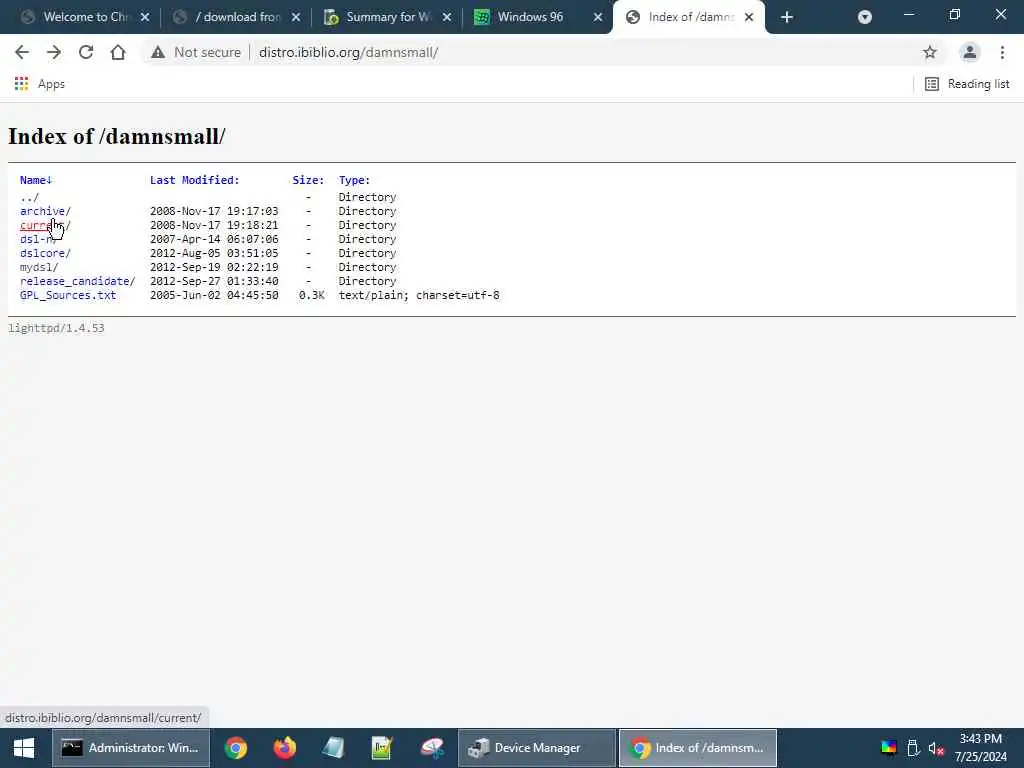Open the Windows Start menu

click(24, 748)
